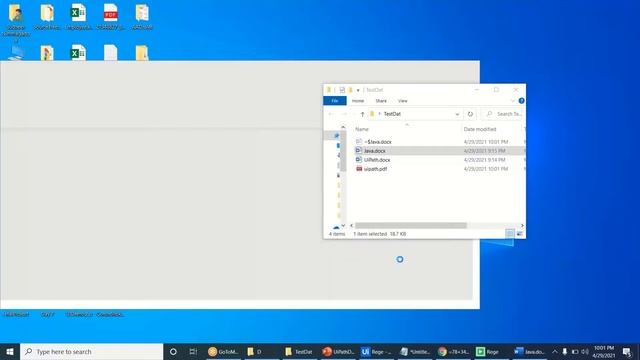Screen dimensions: 640x360
Task: Click the volume tray icon
Action: click(585, 351)
